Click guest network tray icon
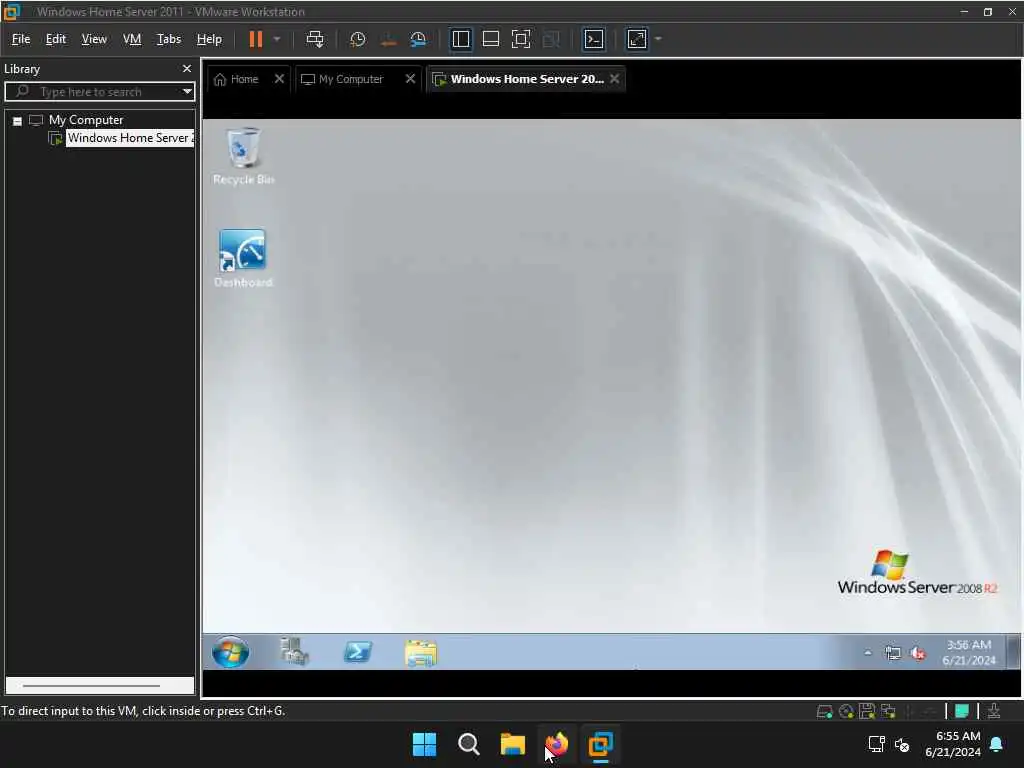The image size is (1024, 768). [893, 652]
